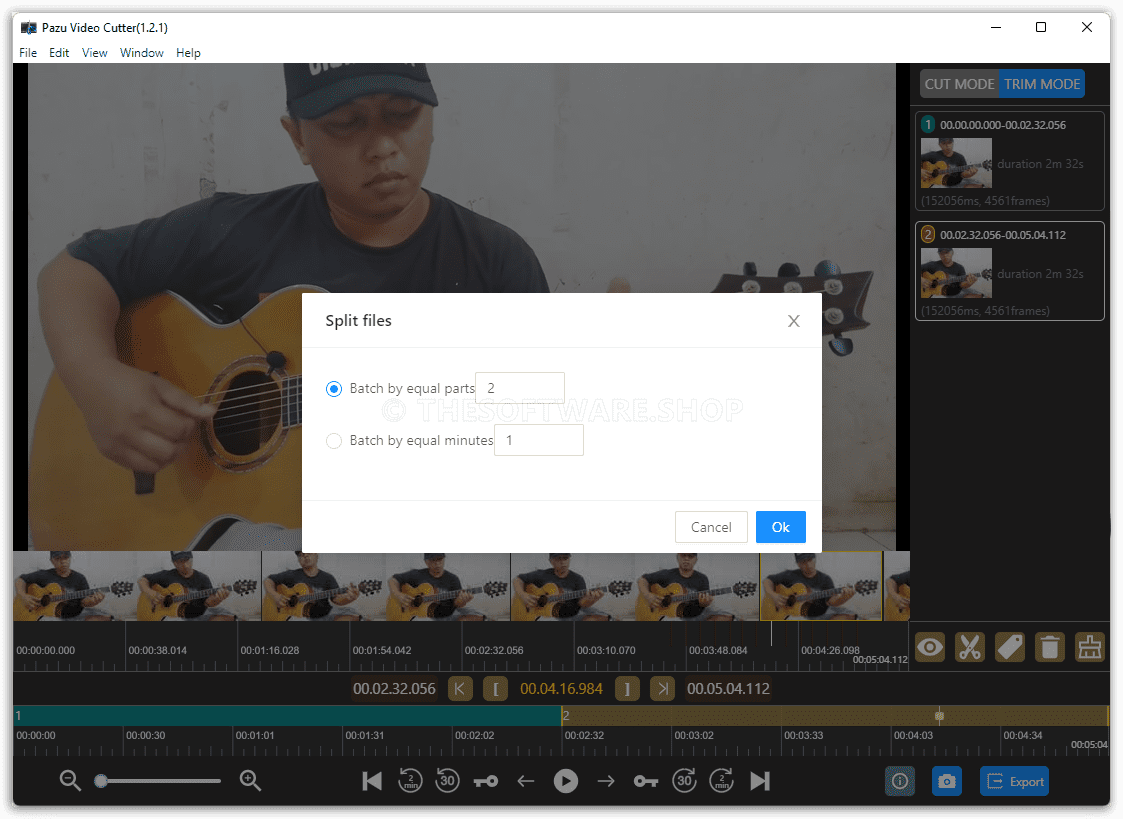
Task: Click the playhead marker on the segment 2 bar
Action: [940, 716]
